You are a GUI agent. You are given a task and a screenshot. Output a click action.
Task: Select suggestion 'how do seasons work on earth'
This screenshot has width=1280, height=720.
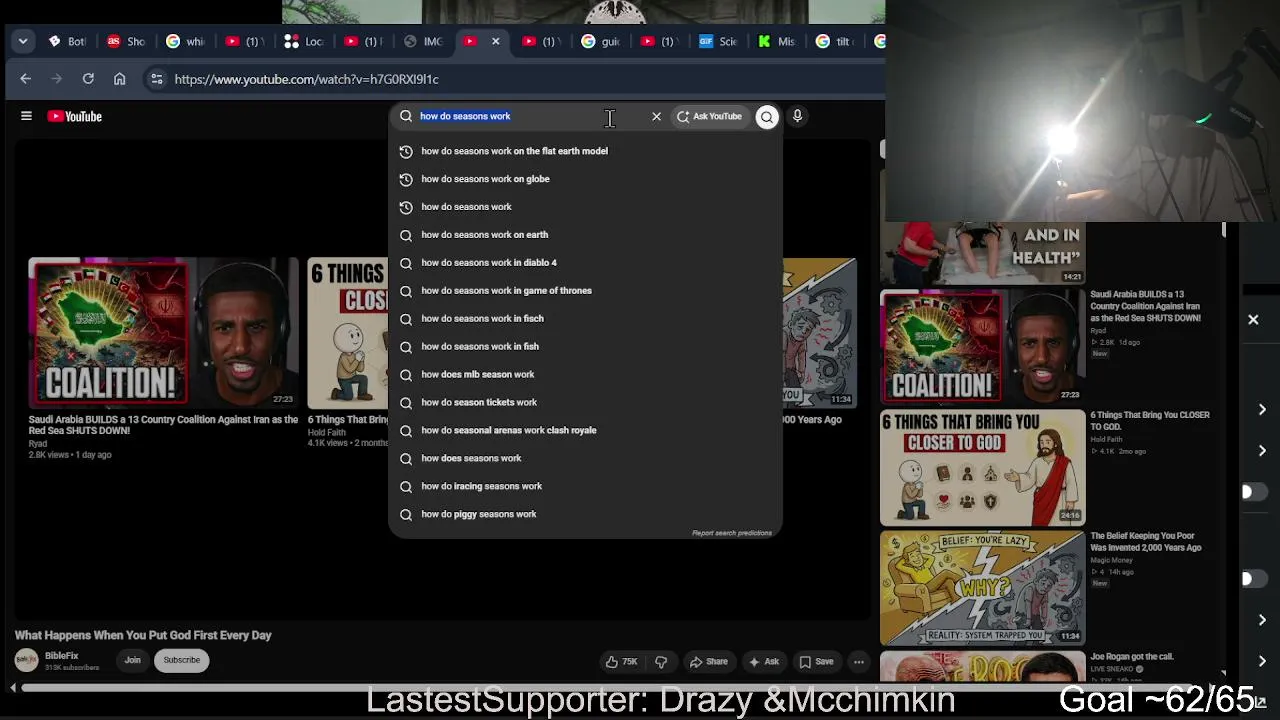[585, 235]
